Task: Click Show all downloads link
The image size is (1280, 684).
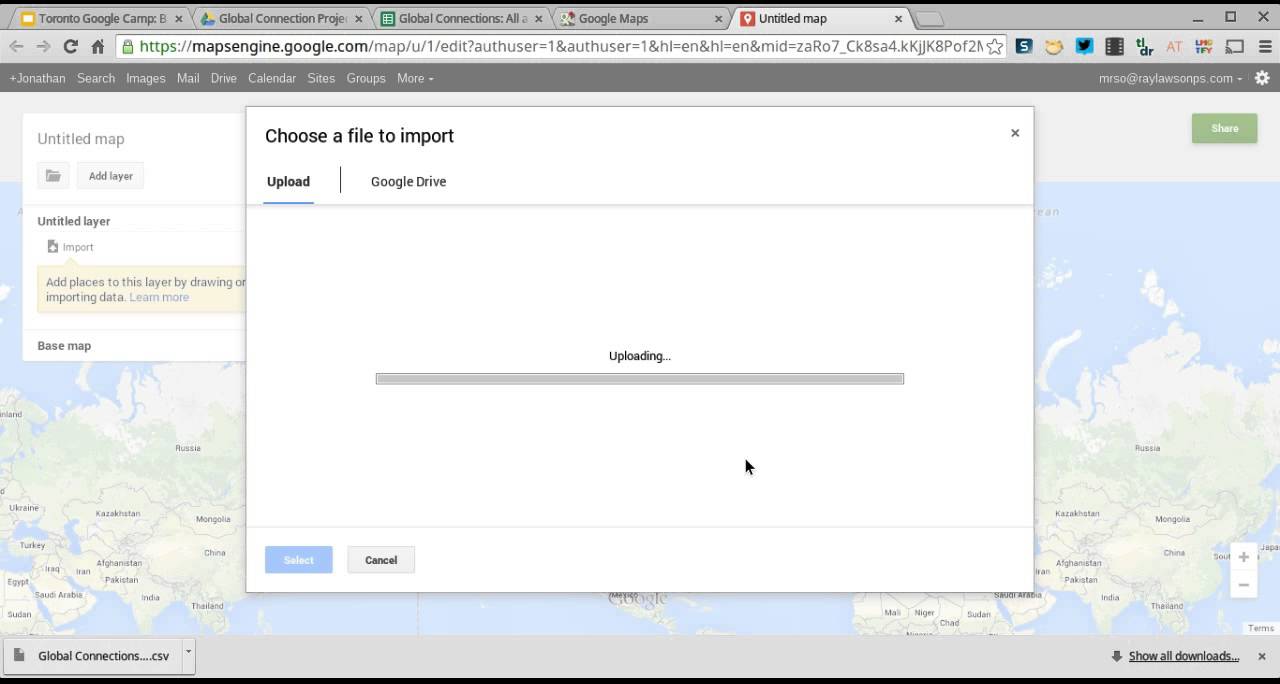Action: click(1184, 656)
